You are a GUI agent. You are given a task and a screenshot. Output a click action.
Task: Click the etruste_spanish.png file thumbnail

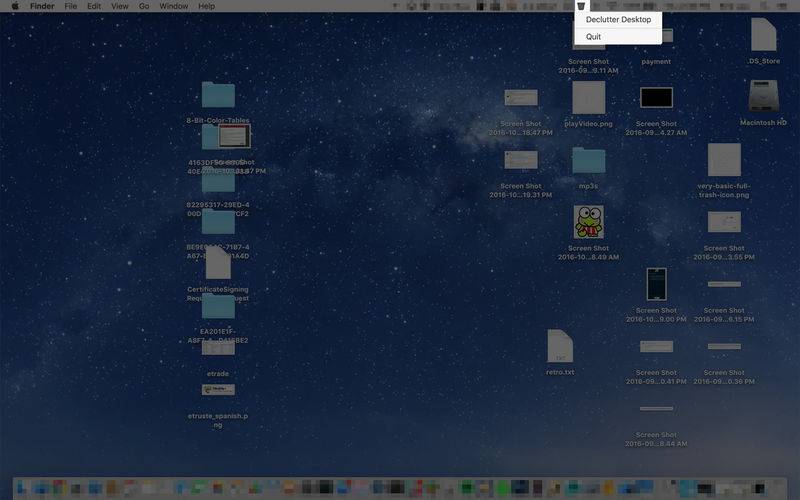[x=218, y=390]
